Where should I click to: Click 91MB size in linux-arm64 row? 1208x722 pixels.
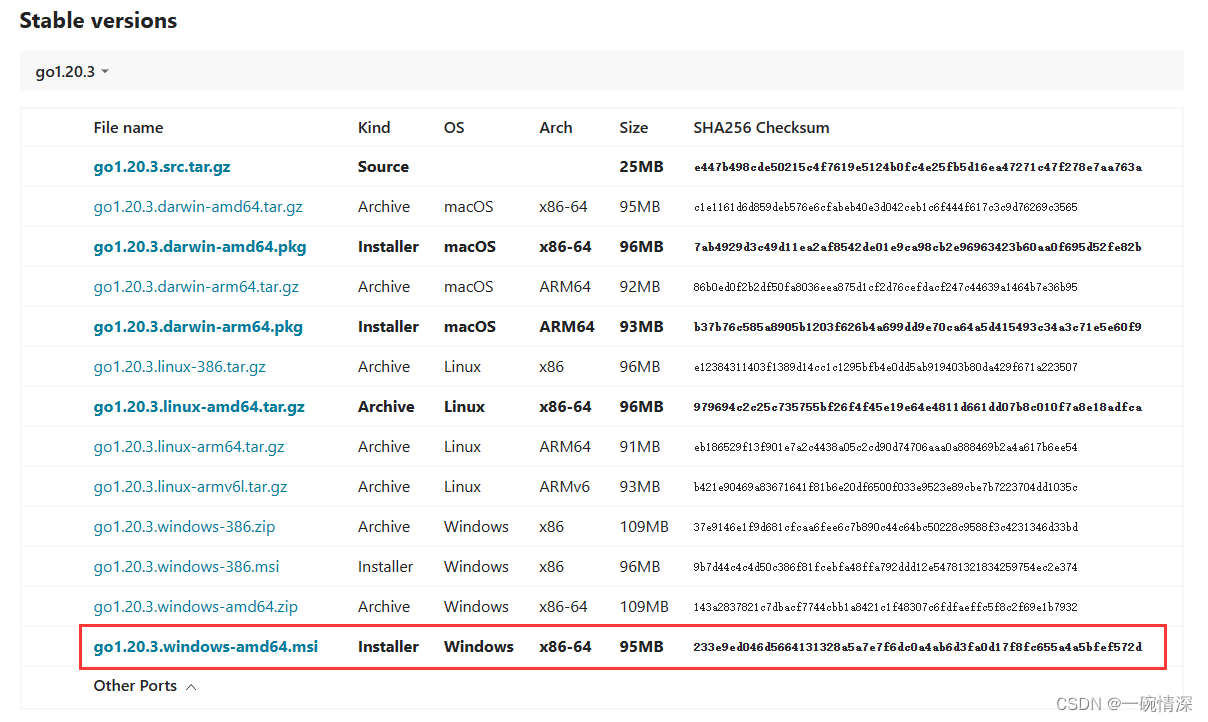640,447
